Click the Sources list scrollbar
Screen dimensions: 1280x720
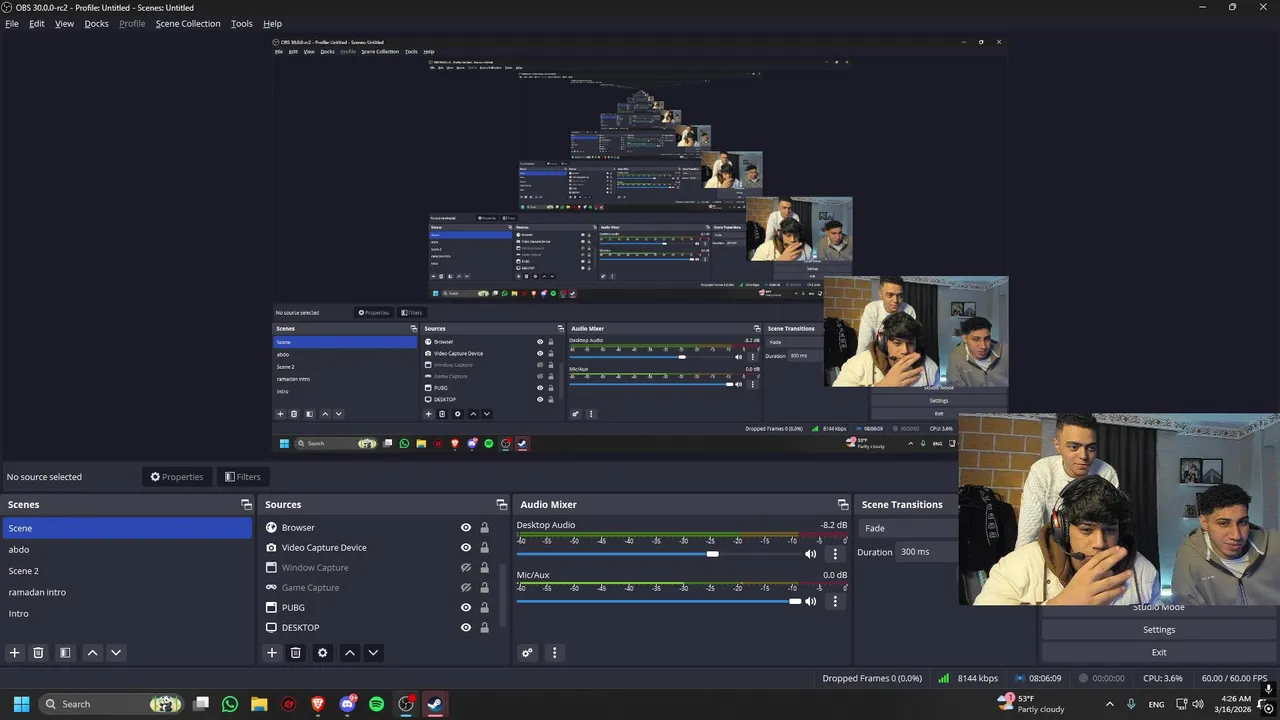coord(502,593)
